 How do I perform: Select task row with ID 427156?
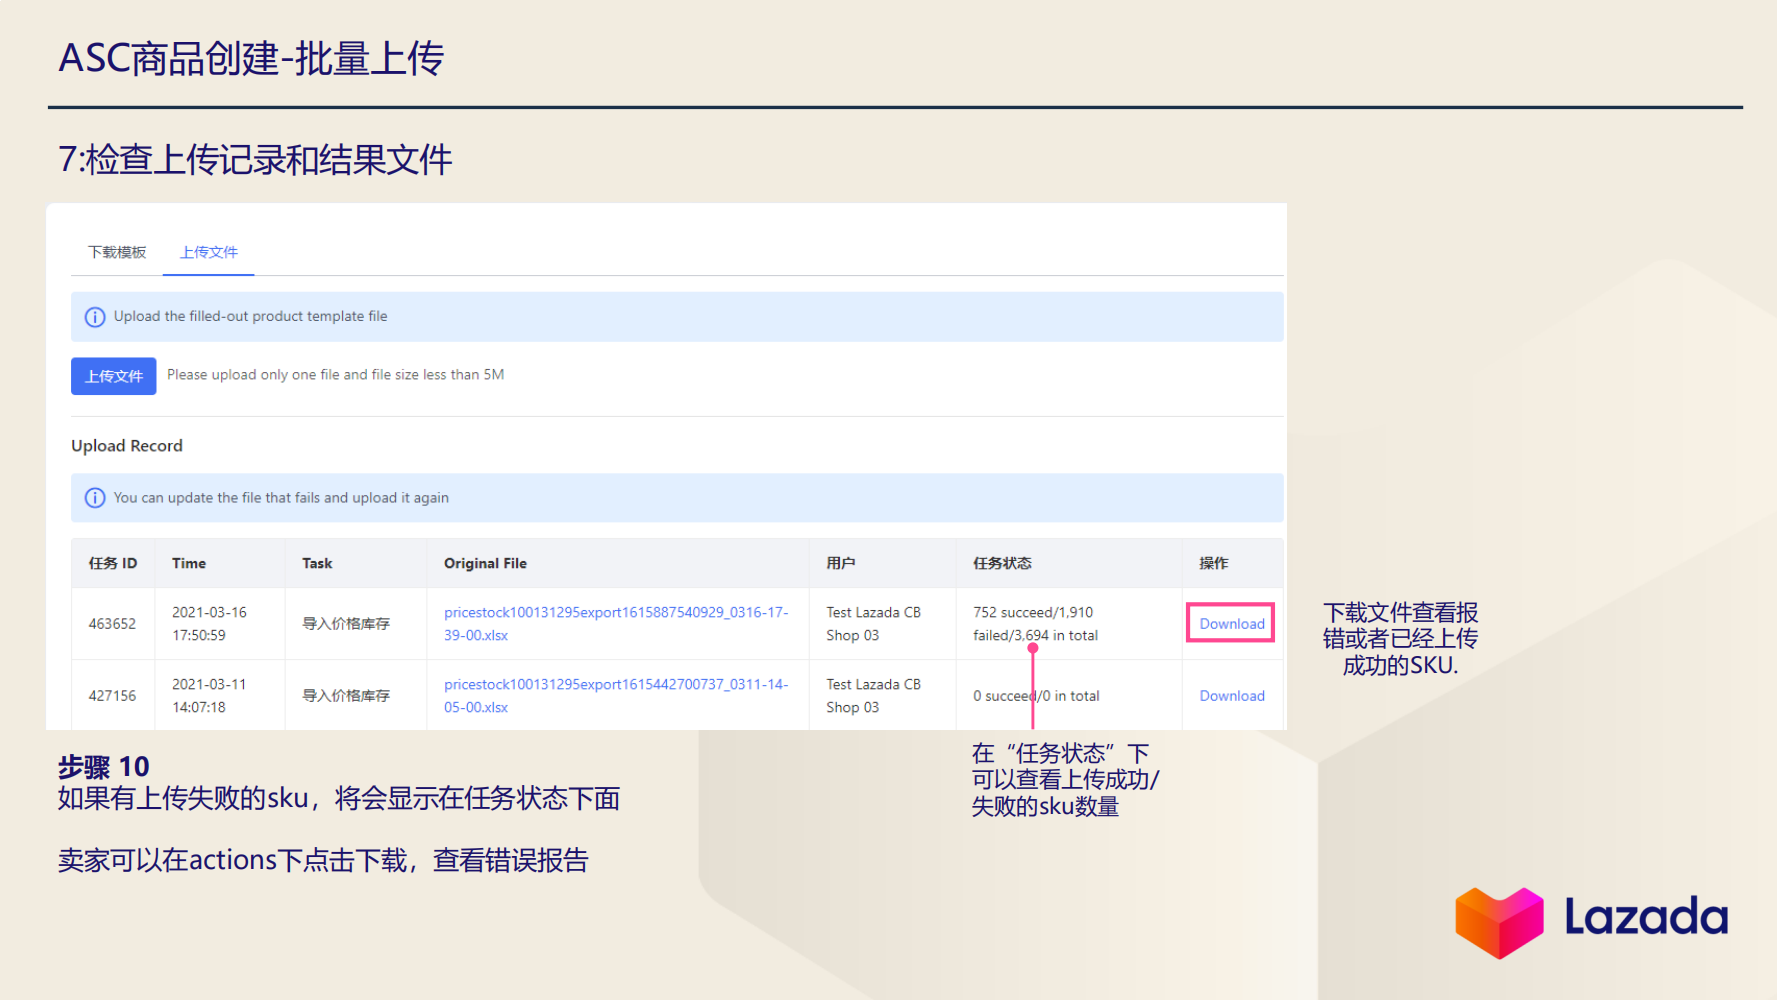[112, 695]
